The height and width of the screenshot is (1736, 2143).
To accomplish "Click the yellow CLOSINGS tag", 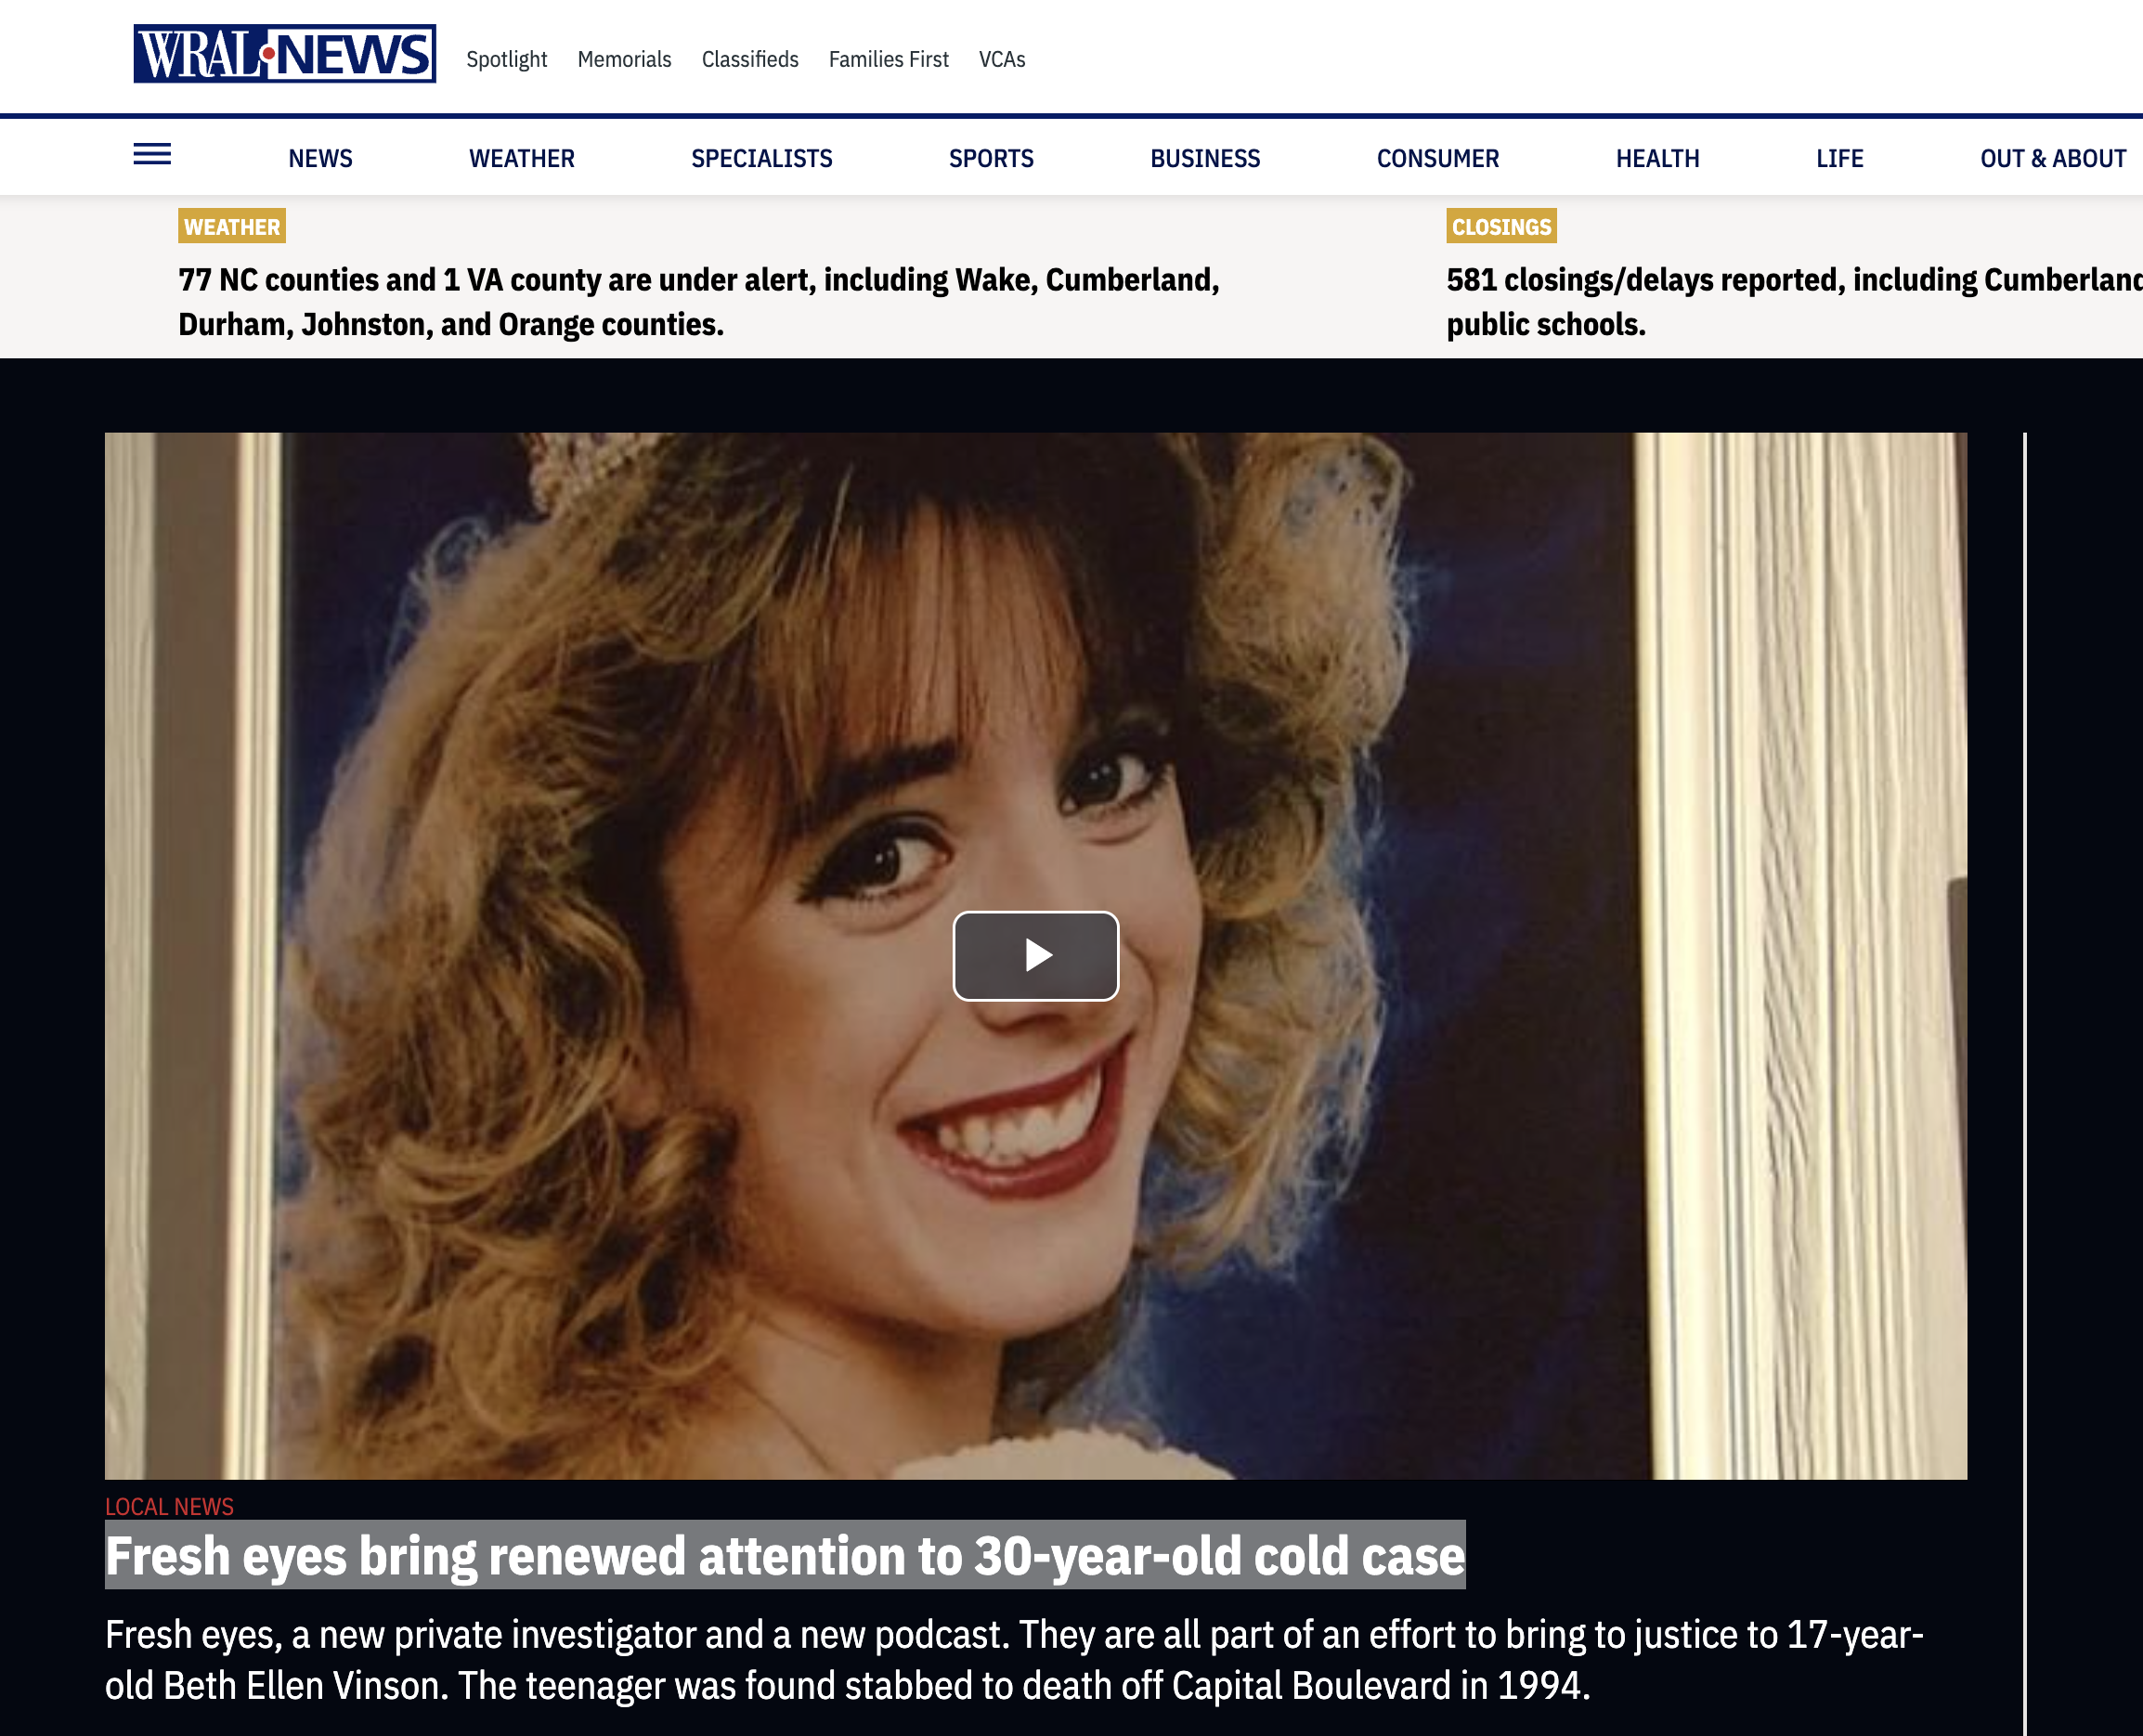I will click(x=1500, y=227).
